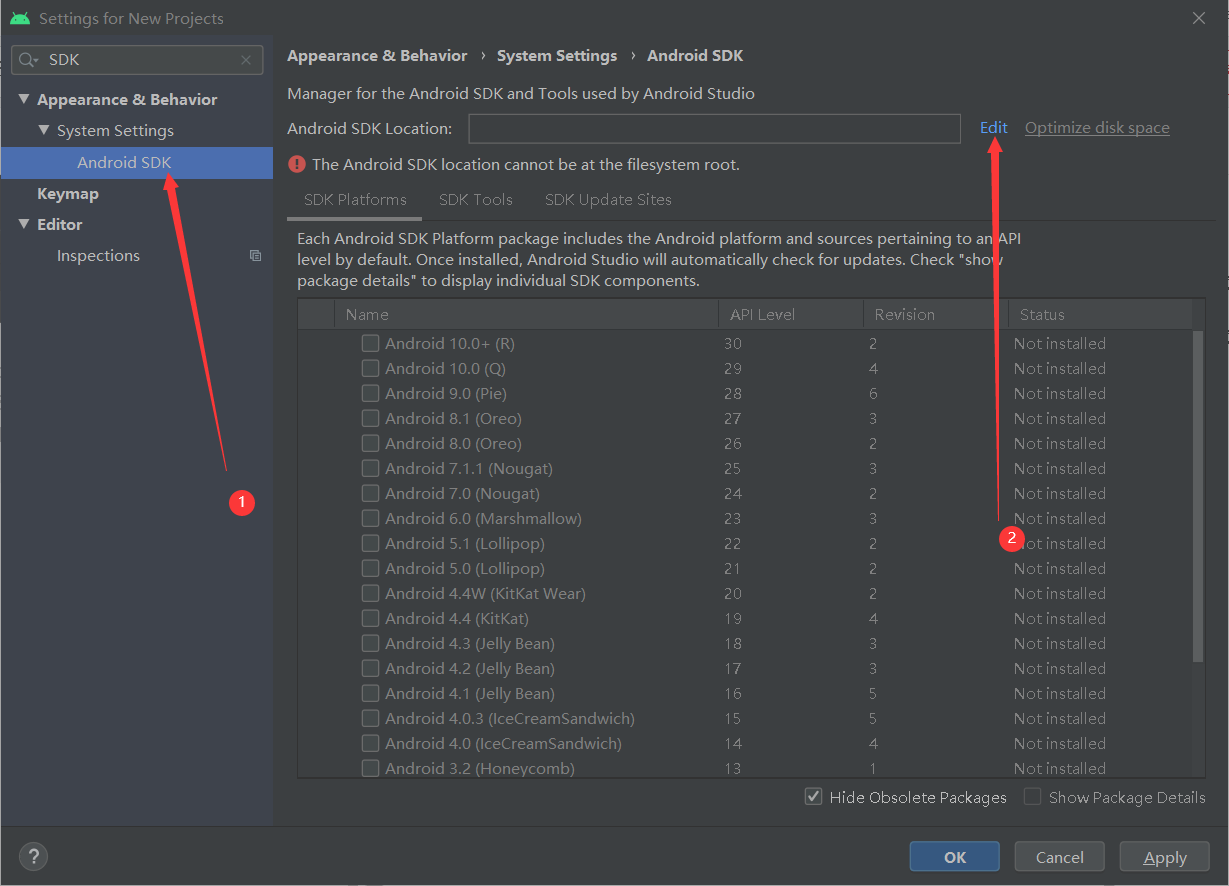Screen dimensions: 1229x886
Task: Click the Cancel button
Action: [x=1059, y=857]
